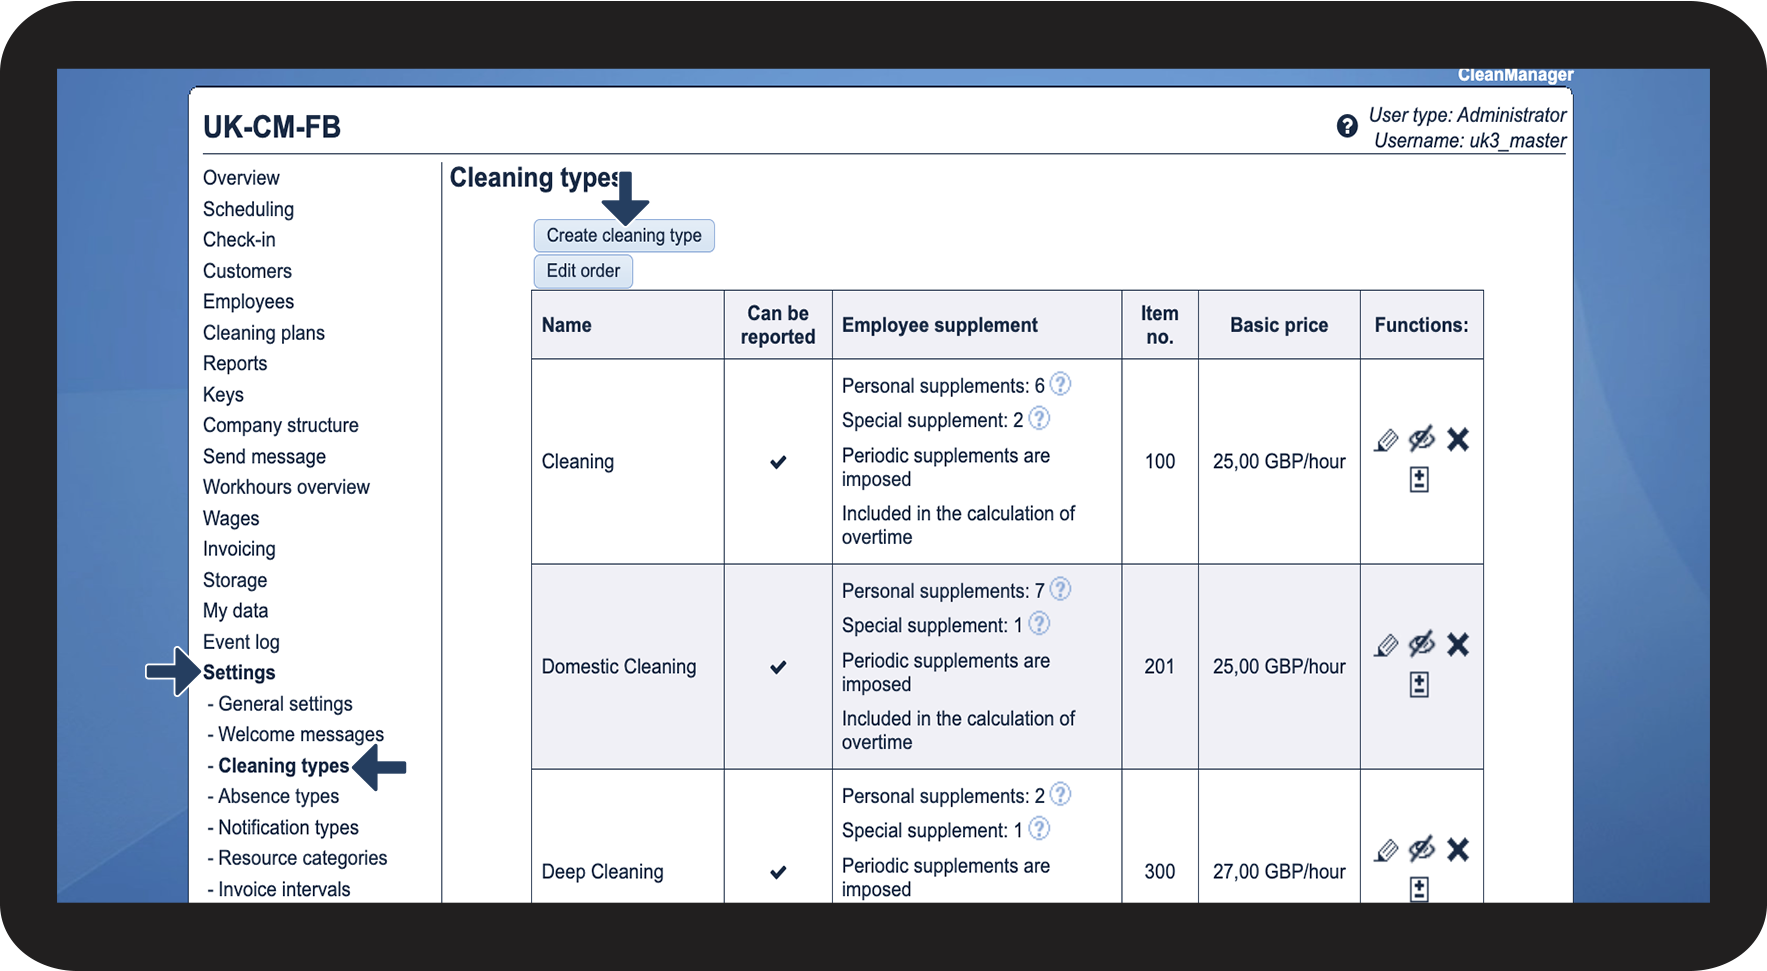This screenshot has width=1767, height=971.
Task: Delete the Domestic Cleaning type with X icon
Action: tap(1458, 645)
